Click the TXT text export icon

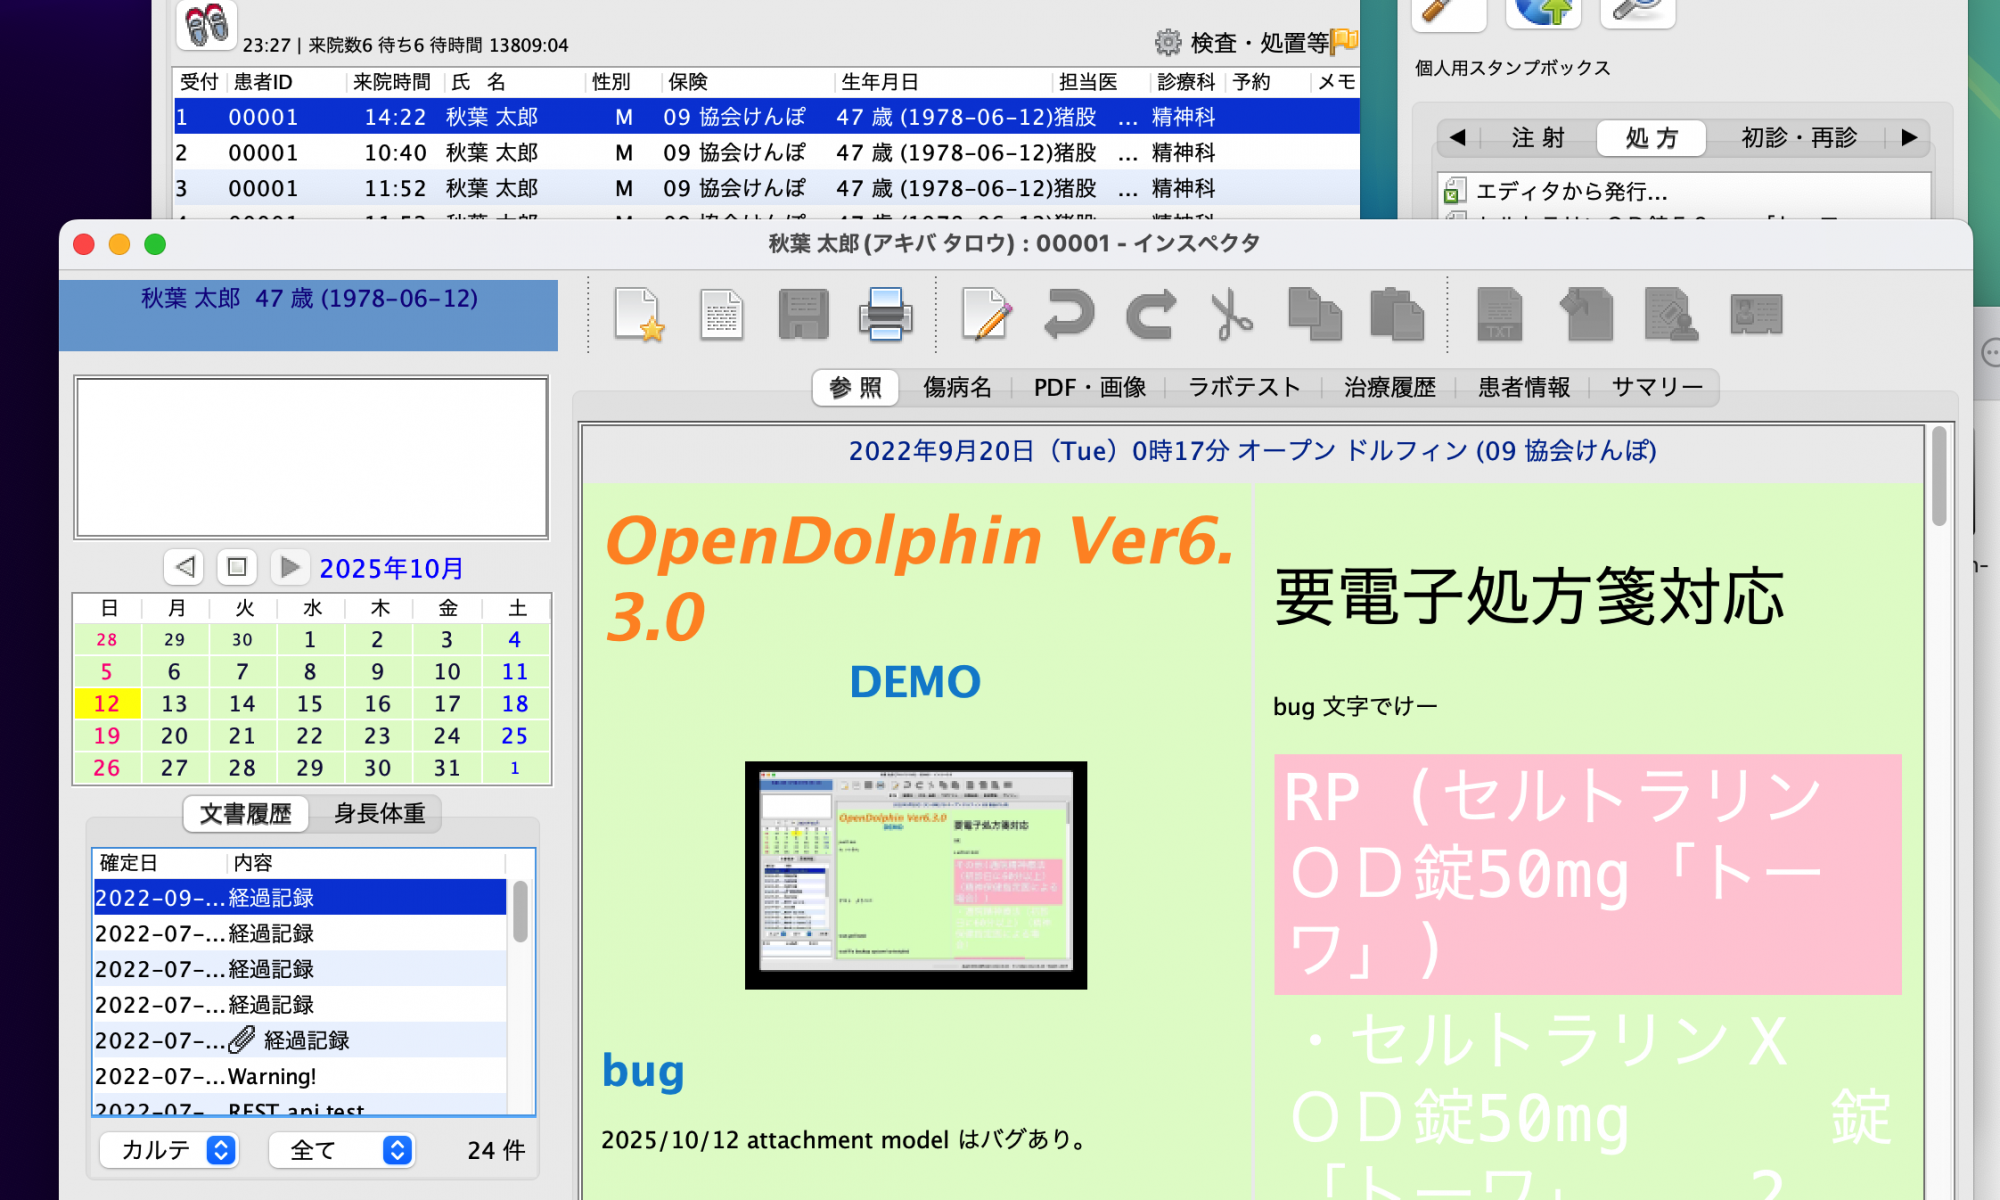click(x=1499, y=315)
